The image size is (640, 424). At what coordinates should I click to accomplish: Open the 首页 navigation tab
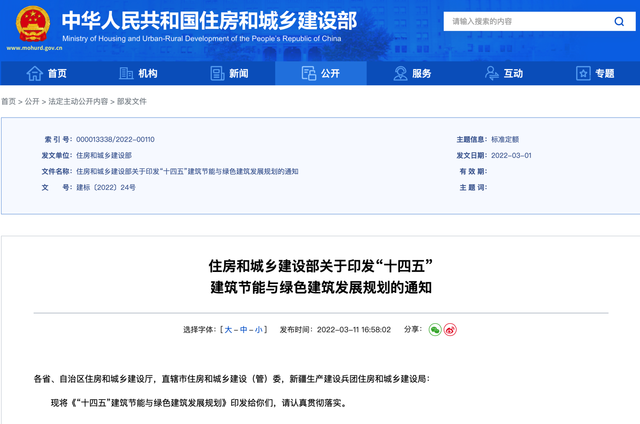(x=46, y=73)
